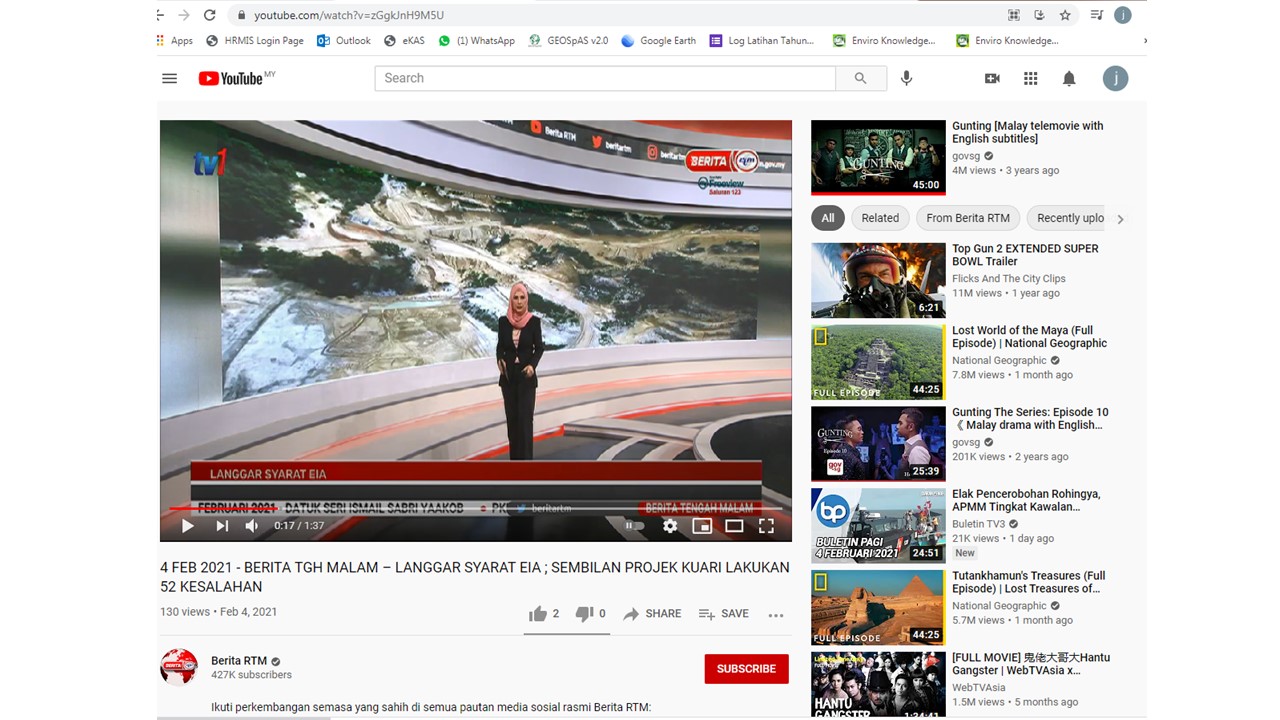This screenshot has height=720, width=1280.
Task: Open the Log Latihan Tahun bookmark
Action: (762, 41)
